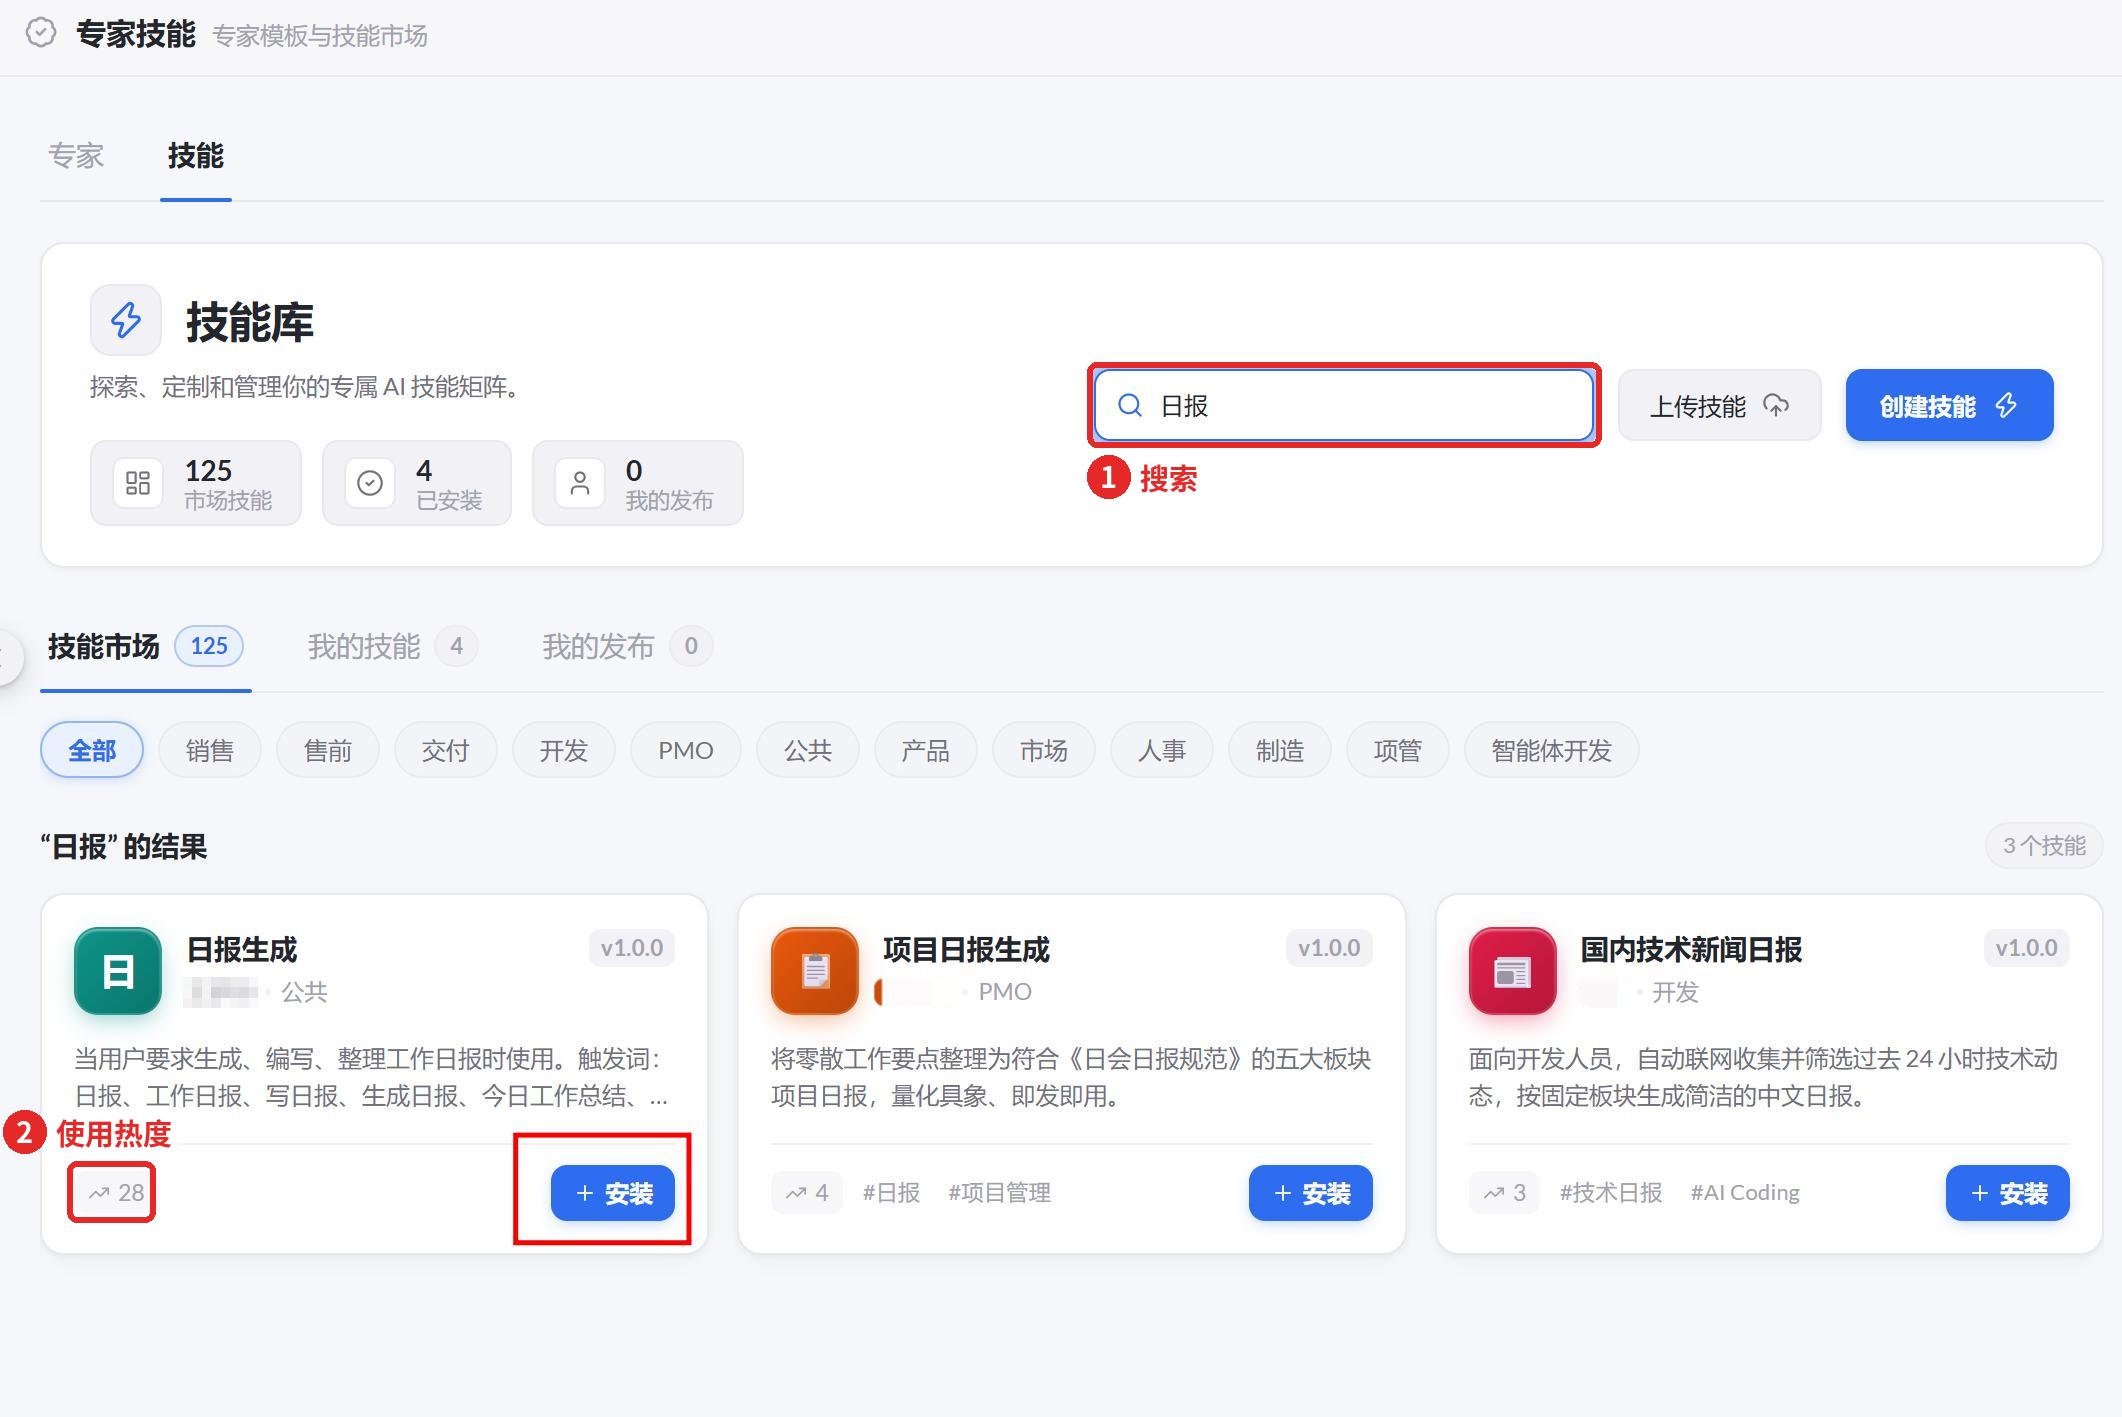Click the 我的发布 person icon
The width and height of the screenshot is (2122, 1417).
point(580,484)
